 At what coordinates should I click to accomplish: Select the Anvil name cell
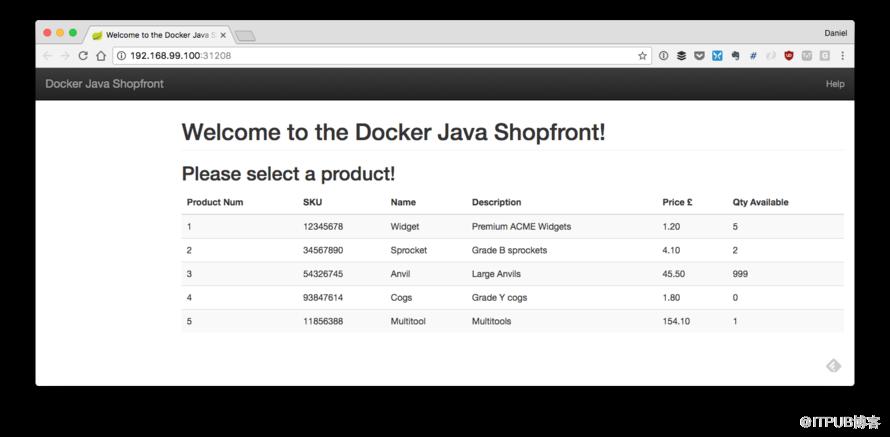(400, 274)
